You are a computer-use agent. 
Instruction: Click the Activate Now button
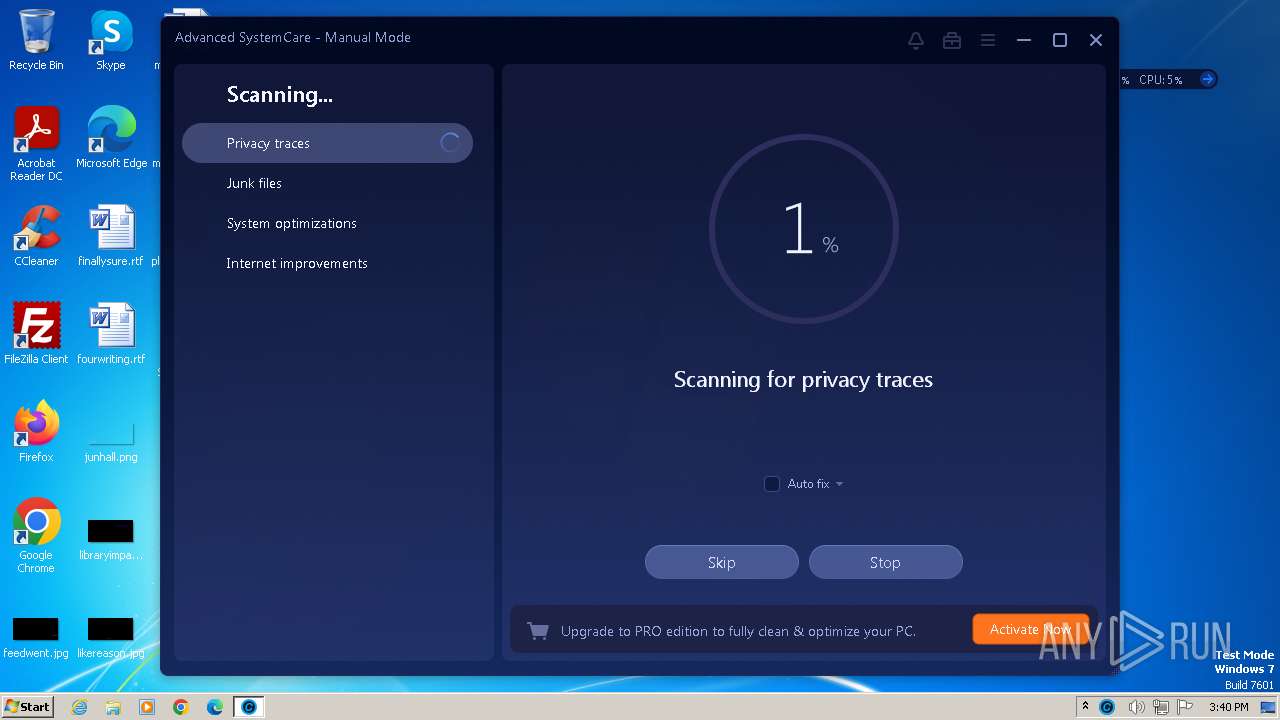click(x=1030, y=629)
